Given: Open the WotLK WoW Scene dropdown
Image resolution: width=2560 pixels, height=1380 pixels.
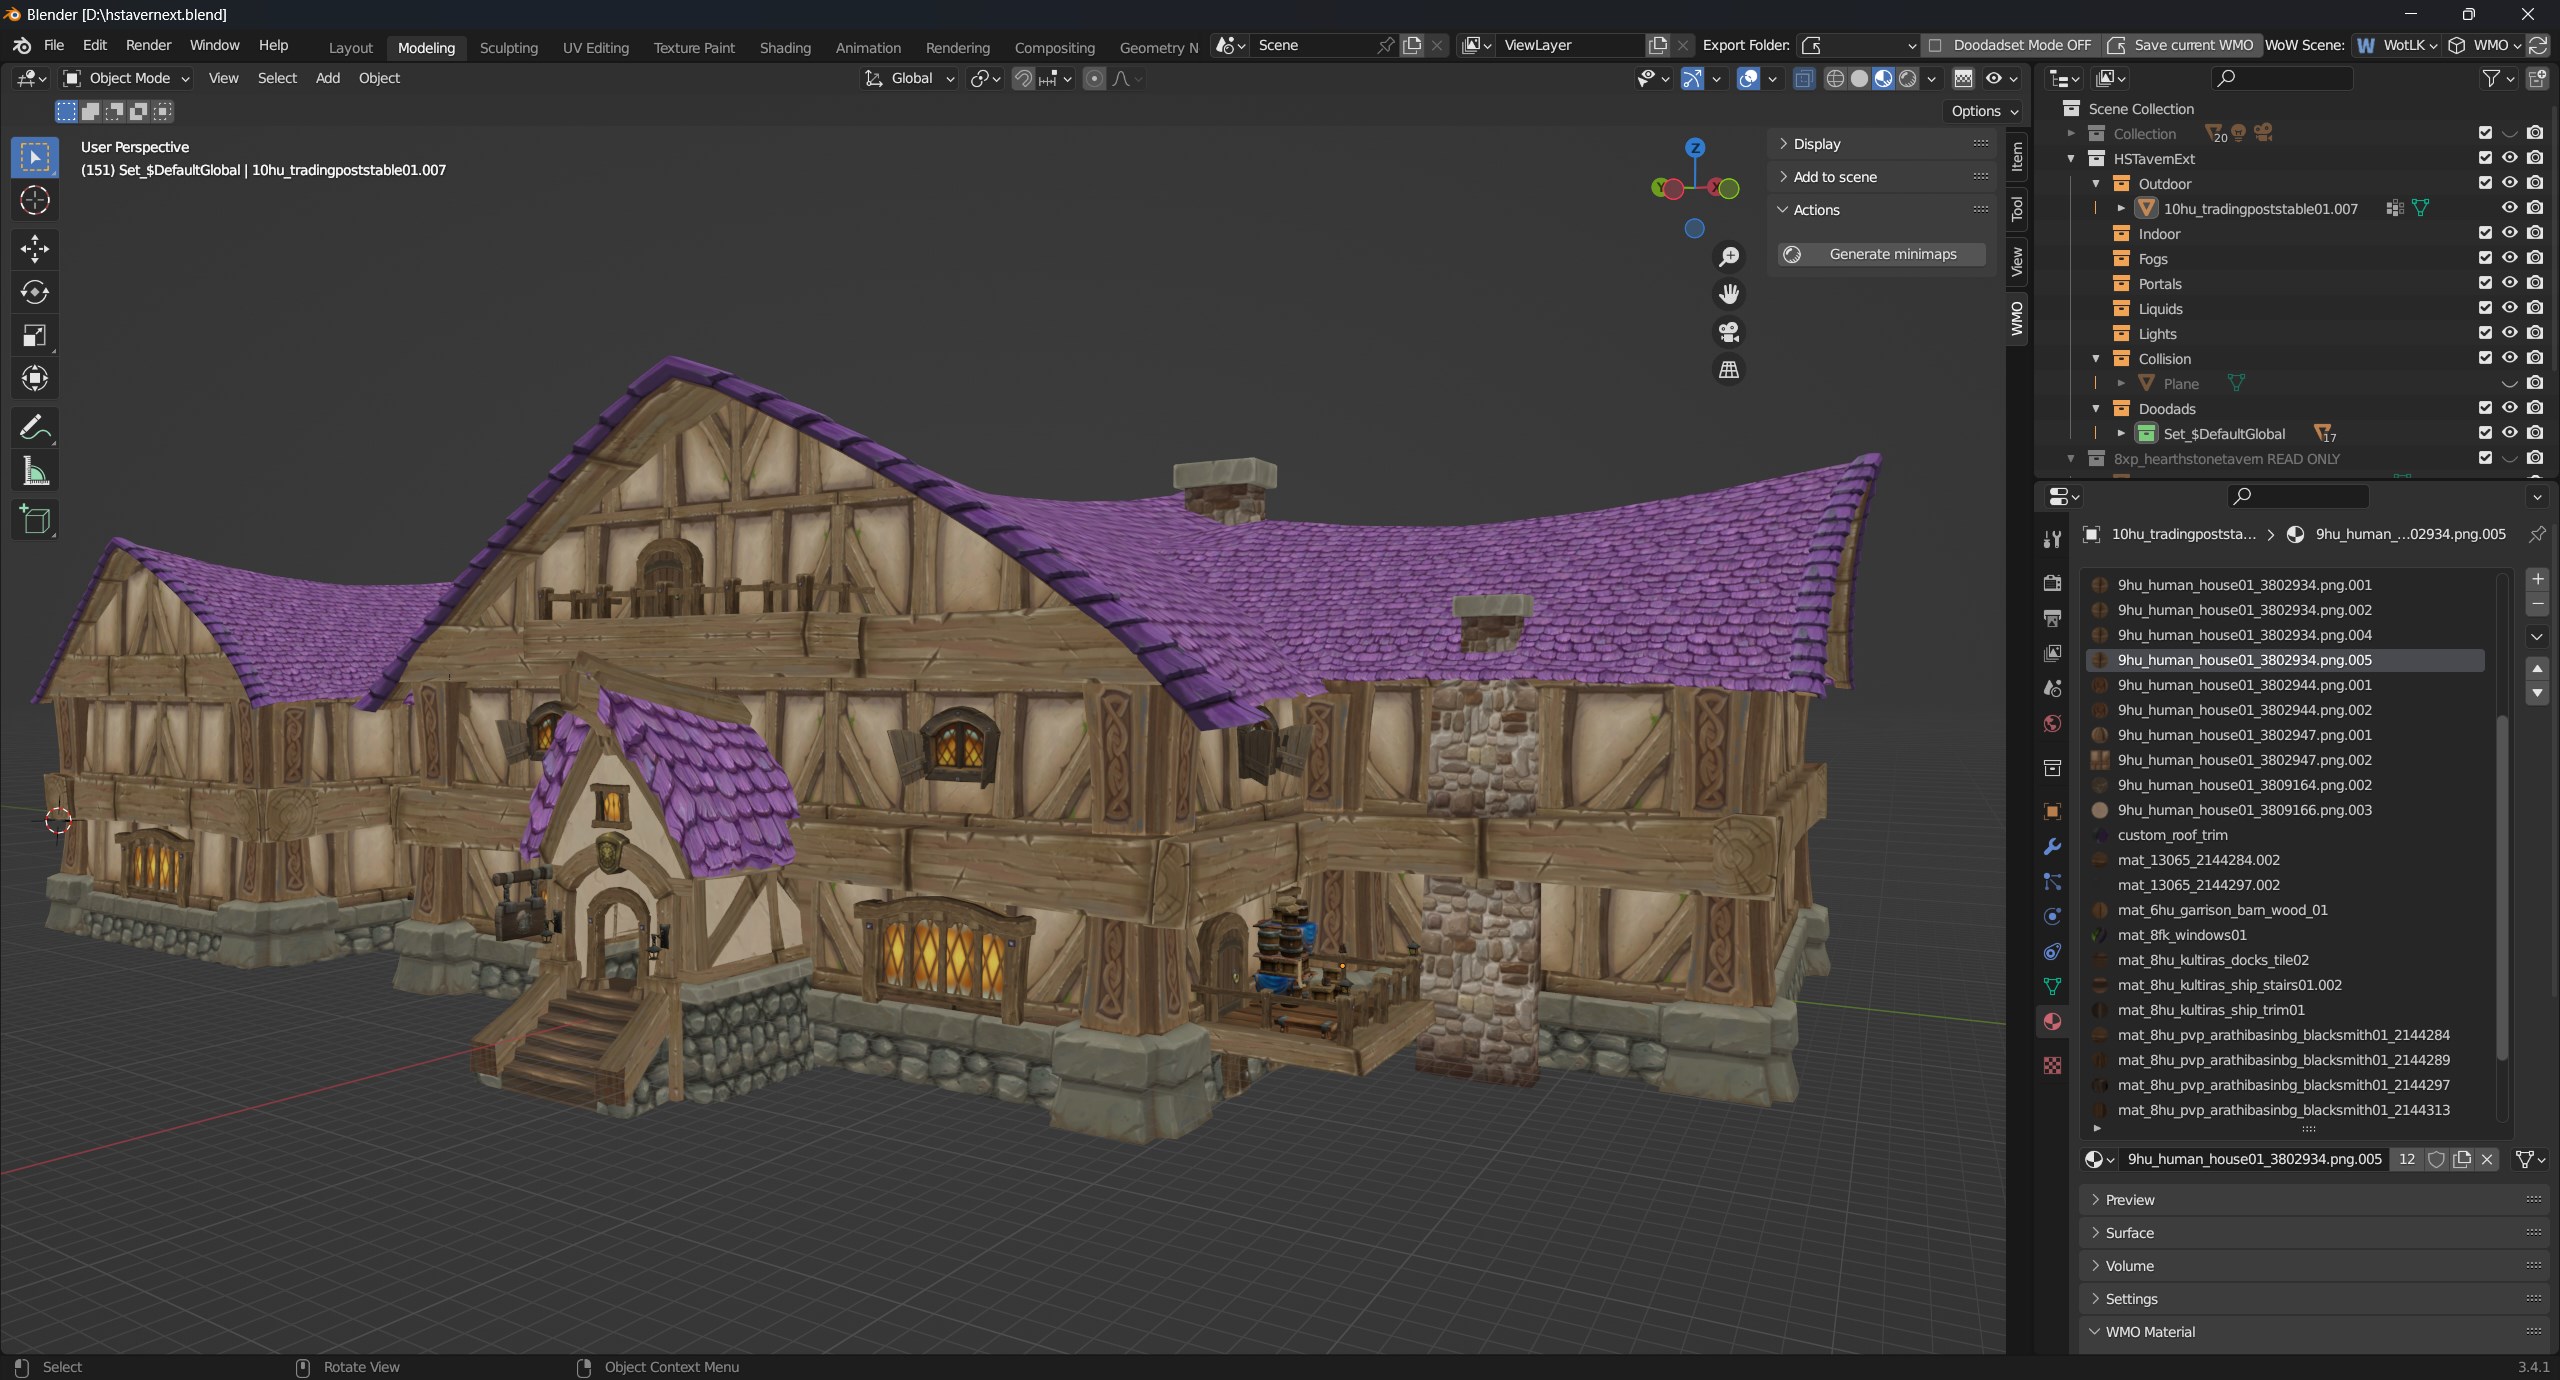Looking at the screenshot, I should (2395, 45).
